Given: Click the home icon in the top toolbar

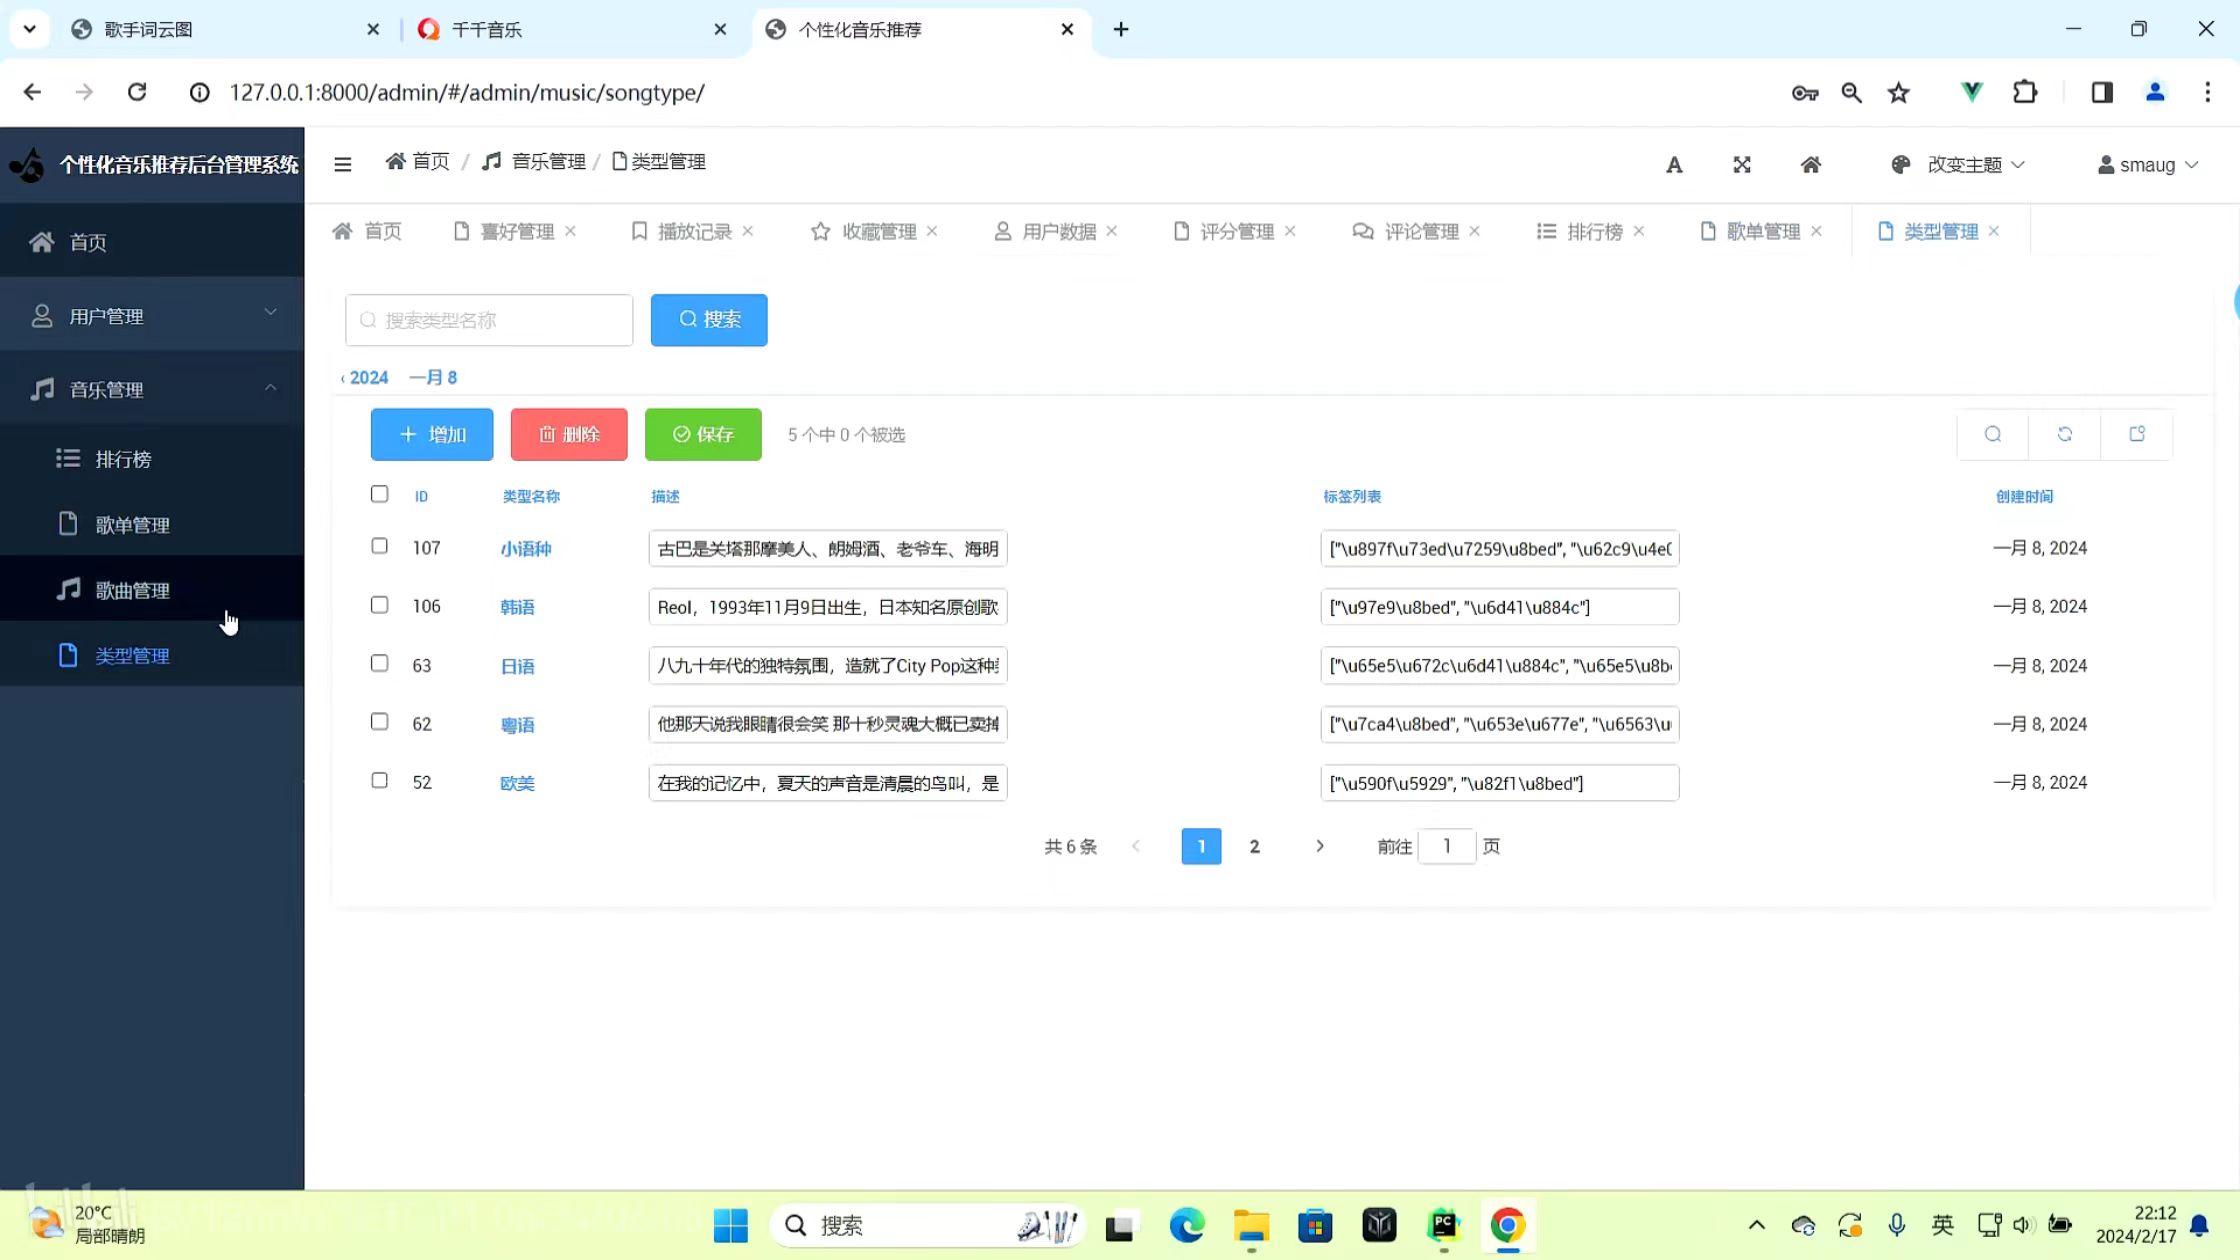Looking at the screenshot, I should [x=1811, y=165].
